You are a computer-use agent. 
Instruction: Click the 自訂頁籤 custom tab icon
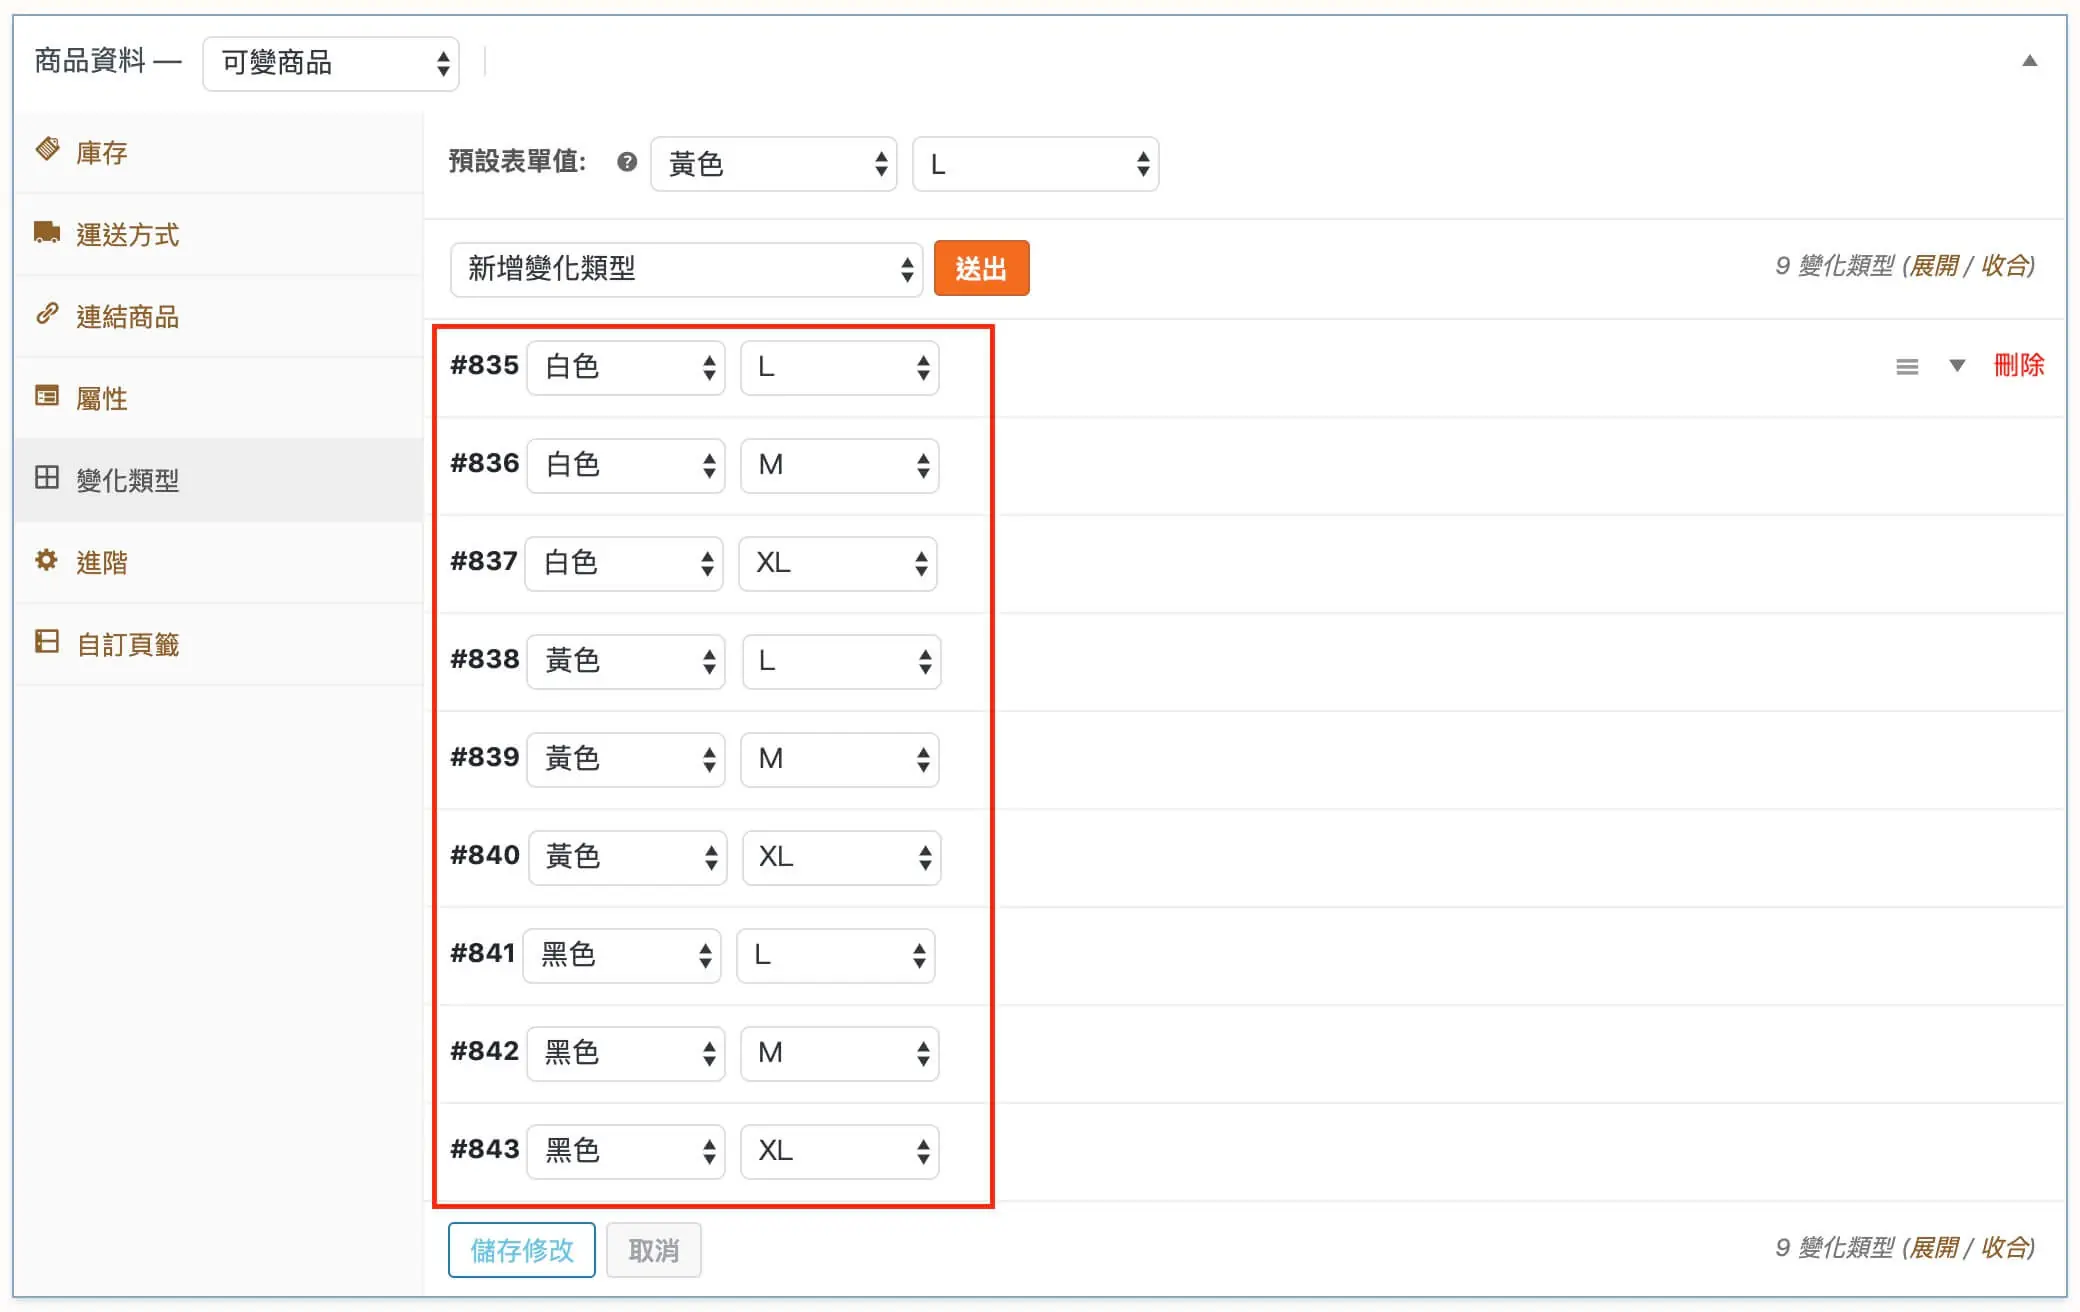[x=47, y=641]
